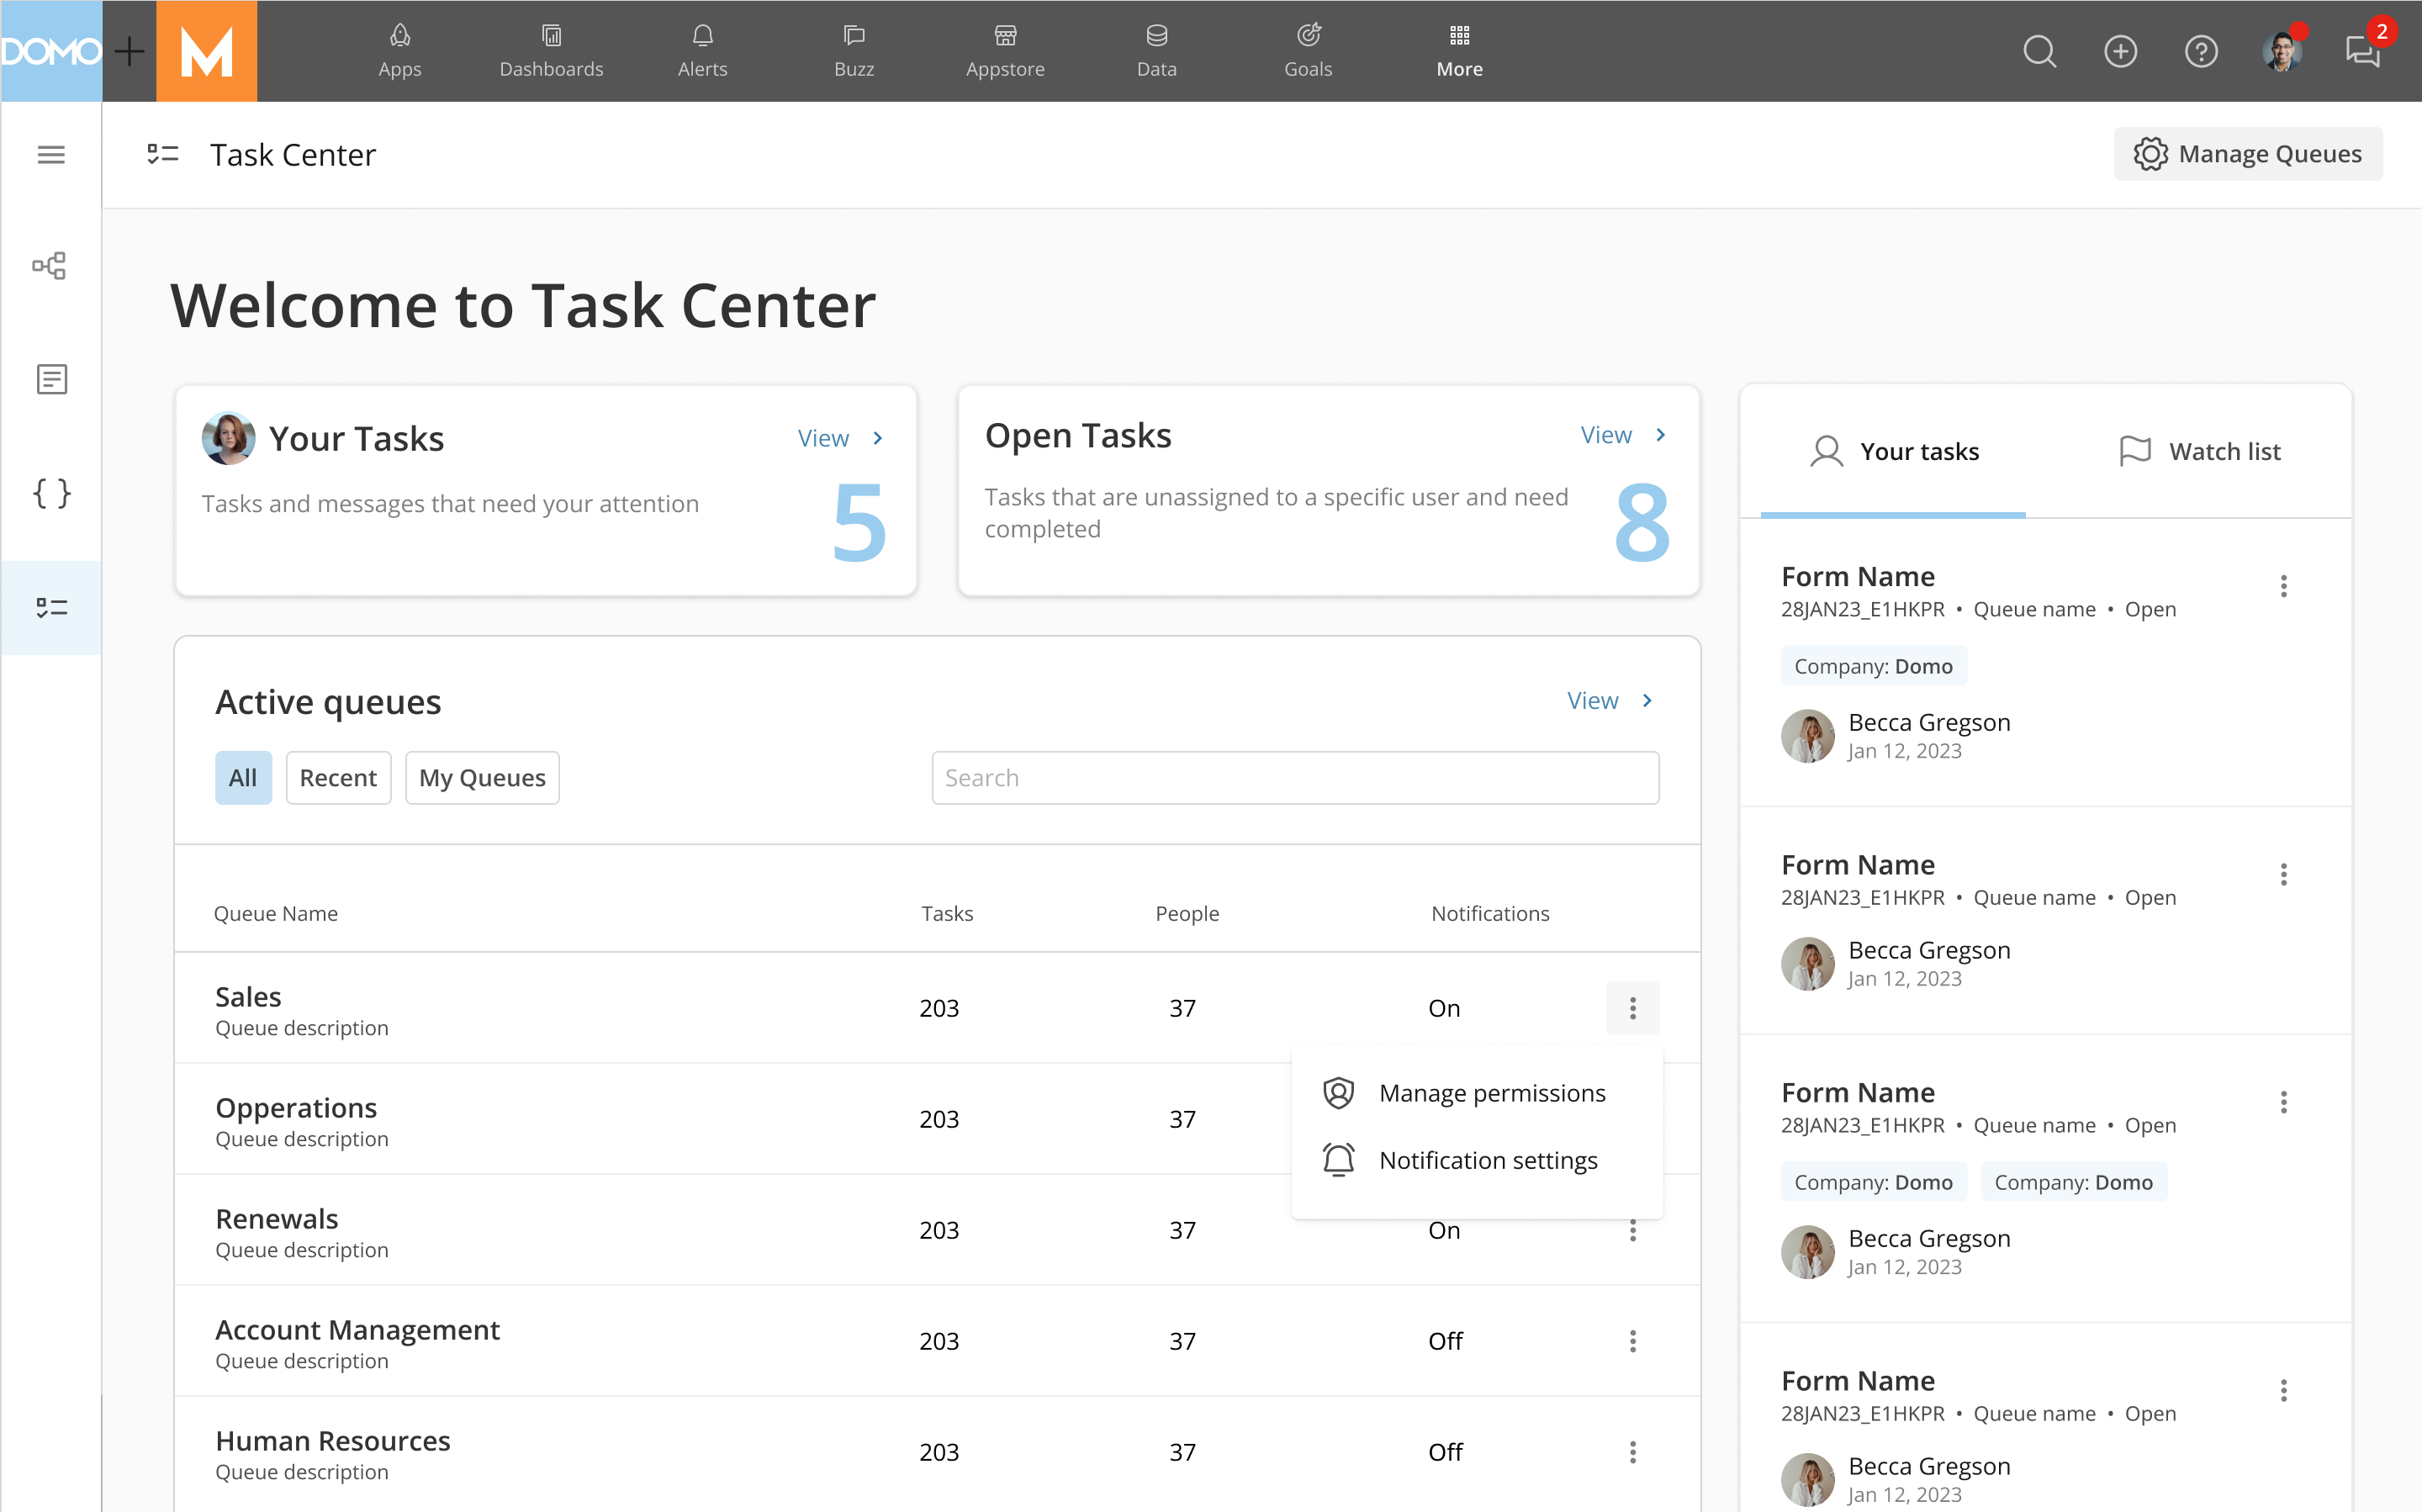Open Account Management options menu

1632,1341
